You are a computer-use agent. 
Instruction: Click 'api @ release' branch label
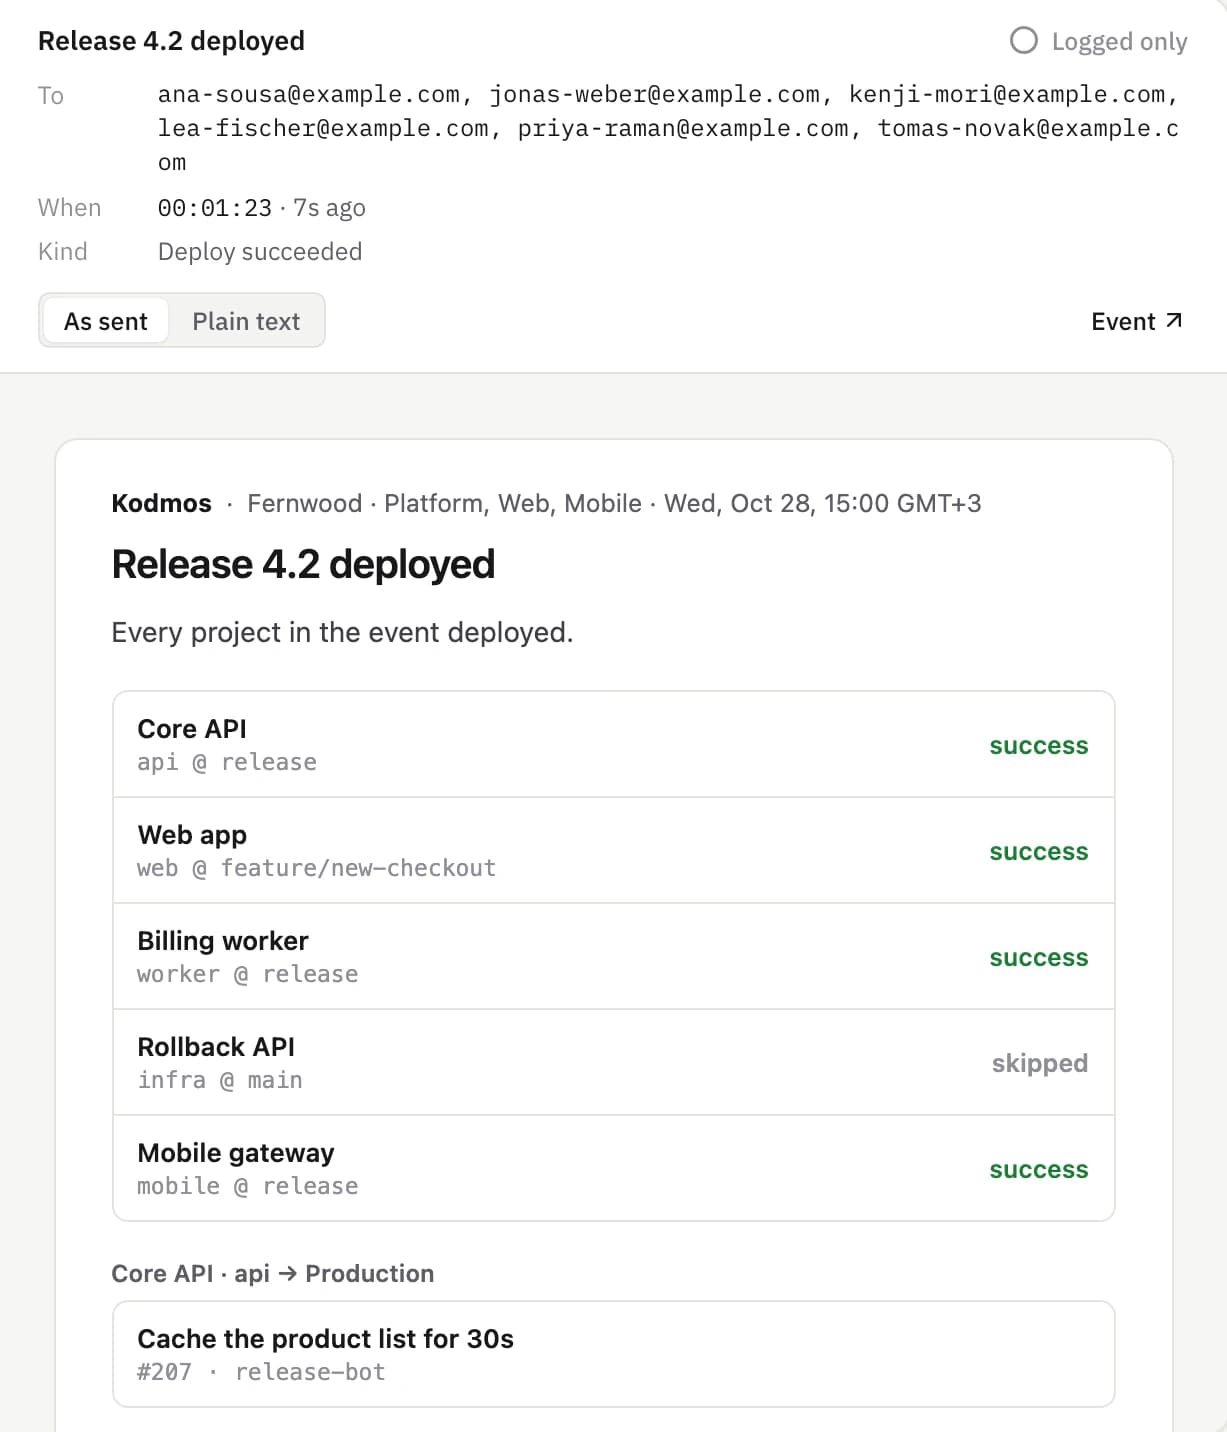click(x=227, y=763)
